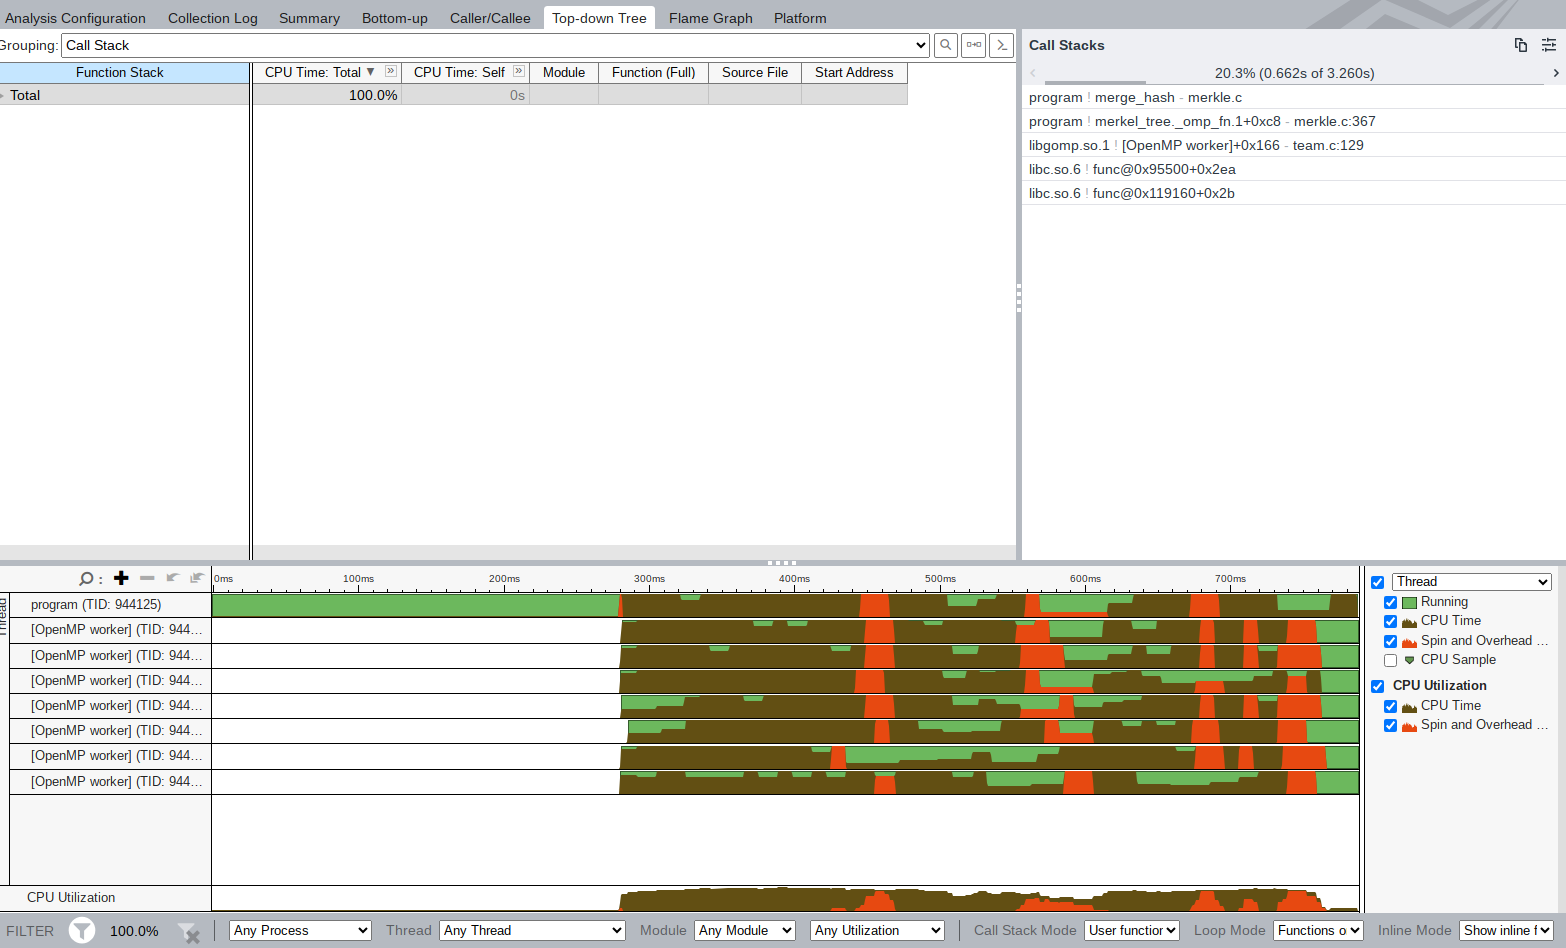Open Call Stacks settings sliders icon

click(x=1548, y=45)
